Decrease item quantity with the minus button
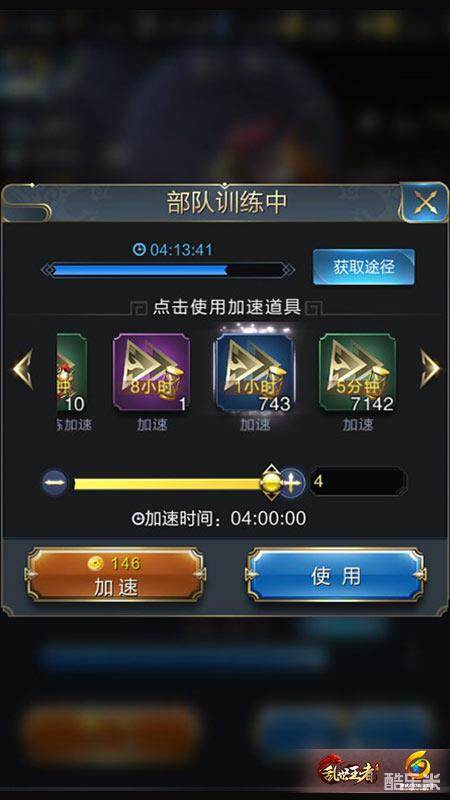This screenshot has height=800, width=450. 54,483
